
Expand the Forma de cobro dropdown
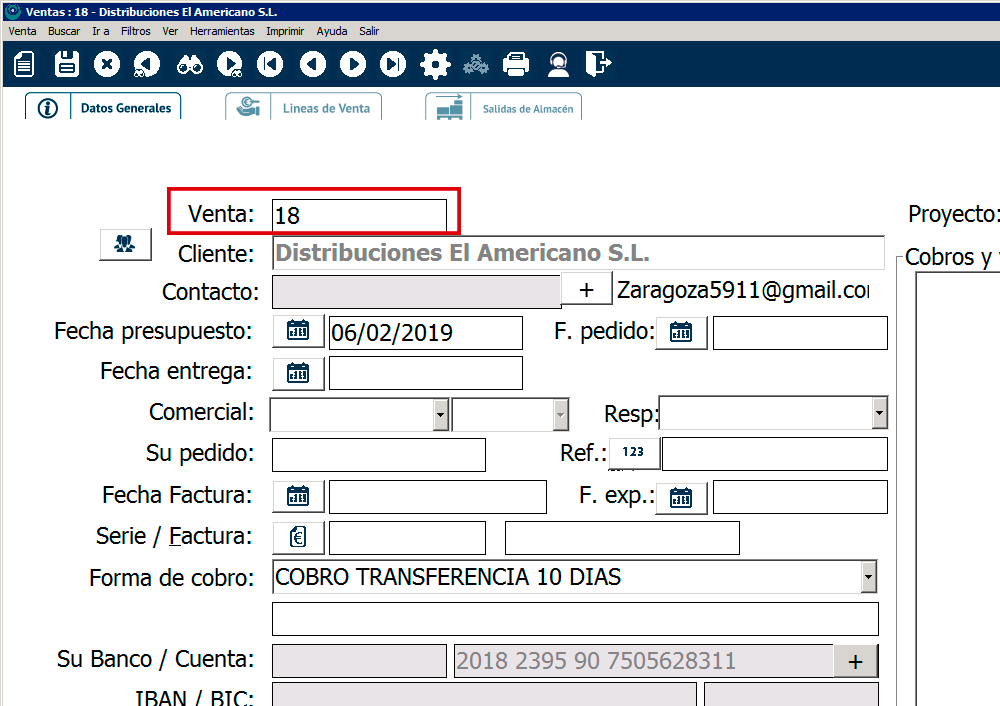(x=868, y=577)
